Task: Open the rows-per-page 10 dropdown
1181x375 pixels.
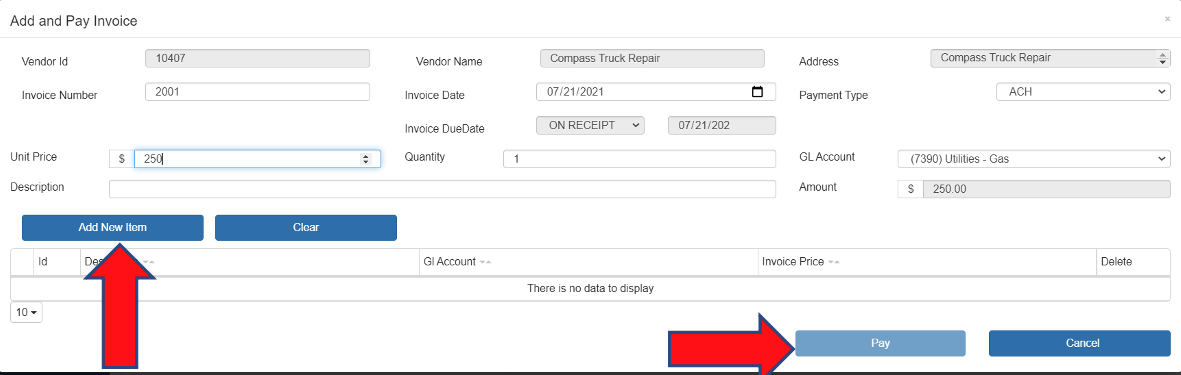Action: pyautogui.click(x=26, y=312)
